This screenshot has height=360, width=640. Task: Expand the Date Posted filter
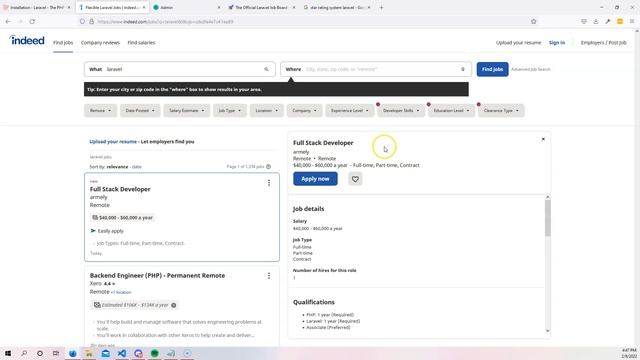[x=140, y=111]
